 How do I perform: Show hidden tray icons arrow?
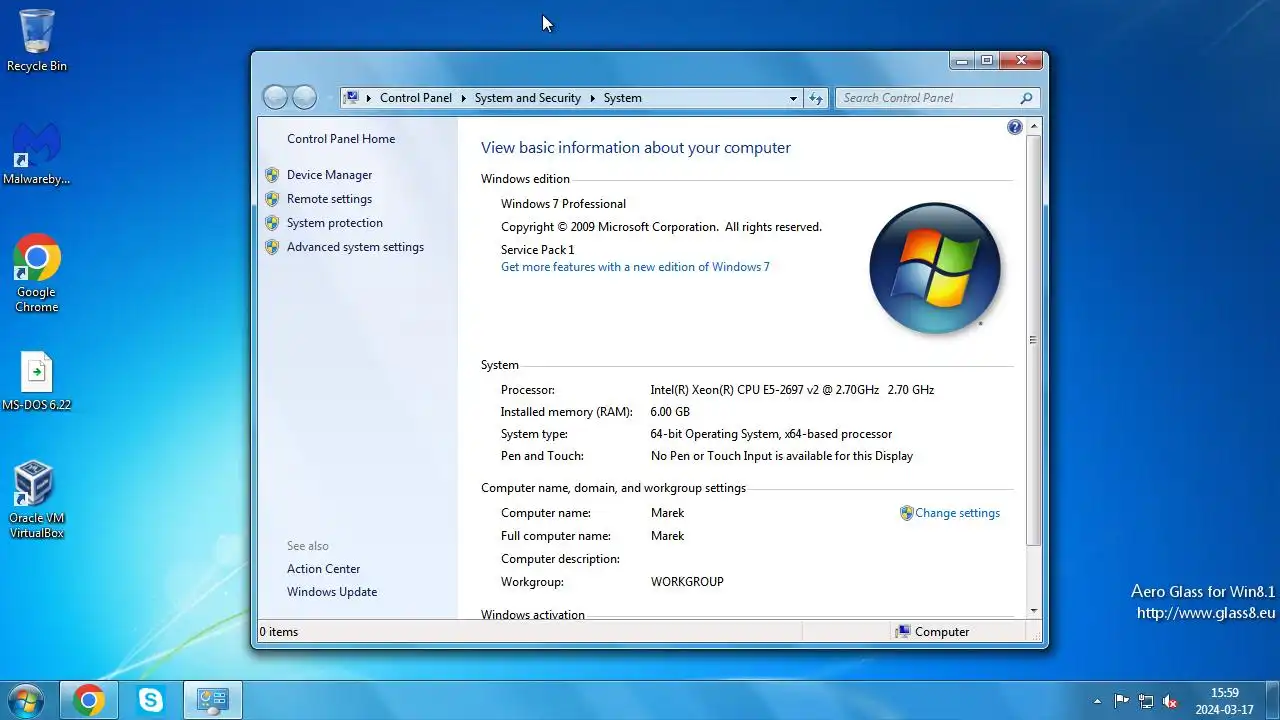tap(1097, 702)
